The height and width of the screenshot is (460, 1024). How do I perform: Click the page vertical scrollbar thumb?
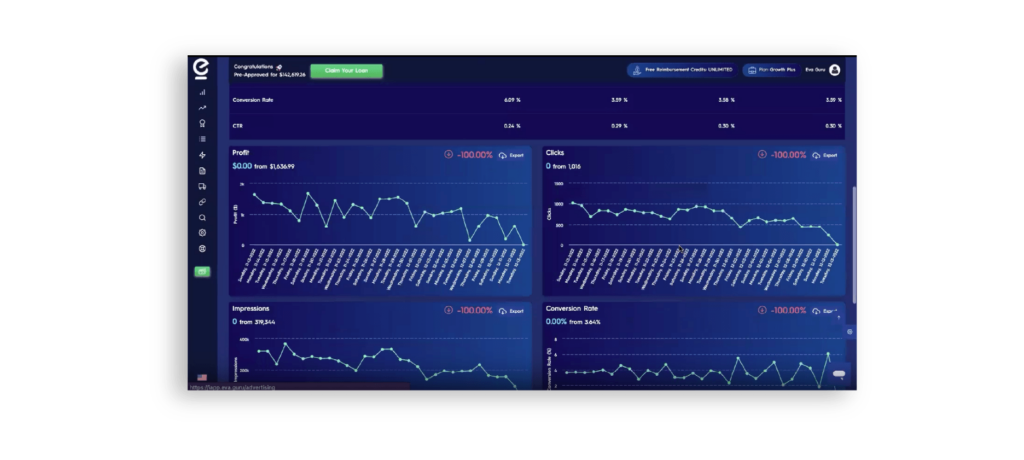click(x=853, y=243)
